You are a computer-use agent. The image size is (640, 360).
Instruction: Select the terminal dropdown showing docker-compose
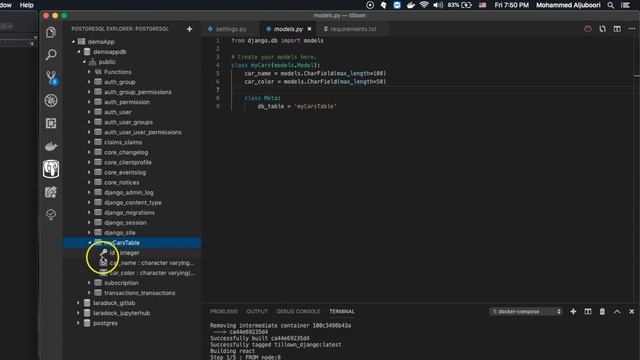pos(526,311)
